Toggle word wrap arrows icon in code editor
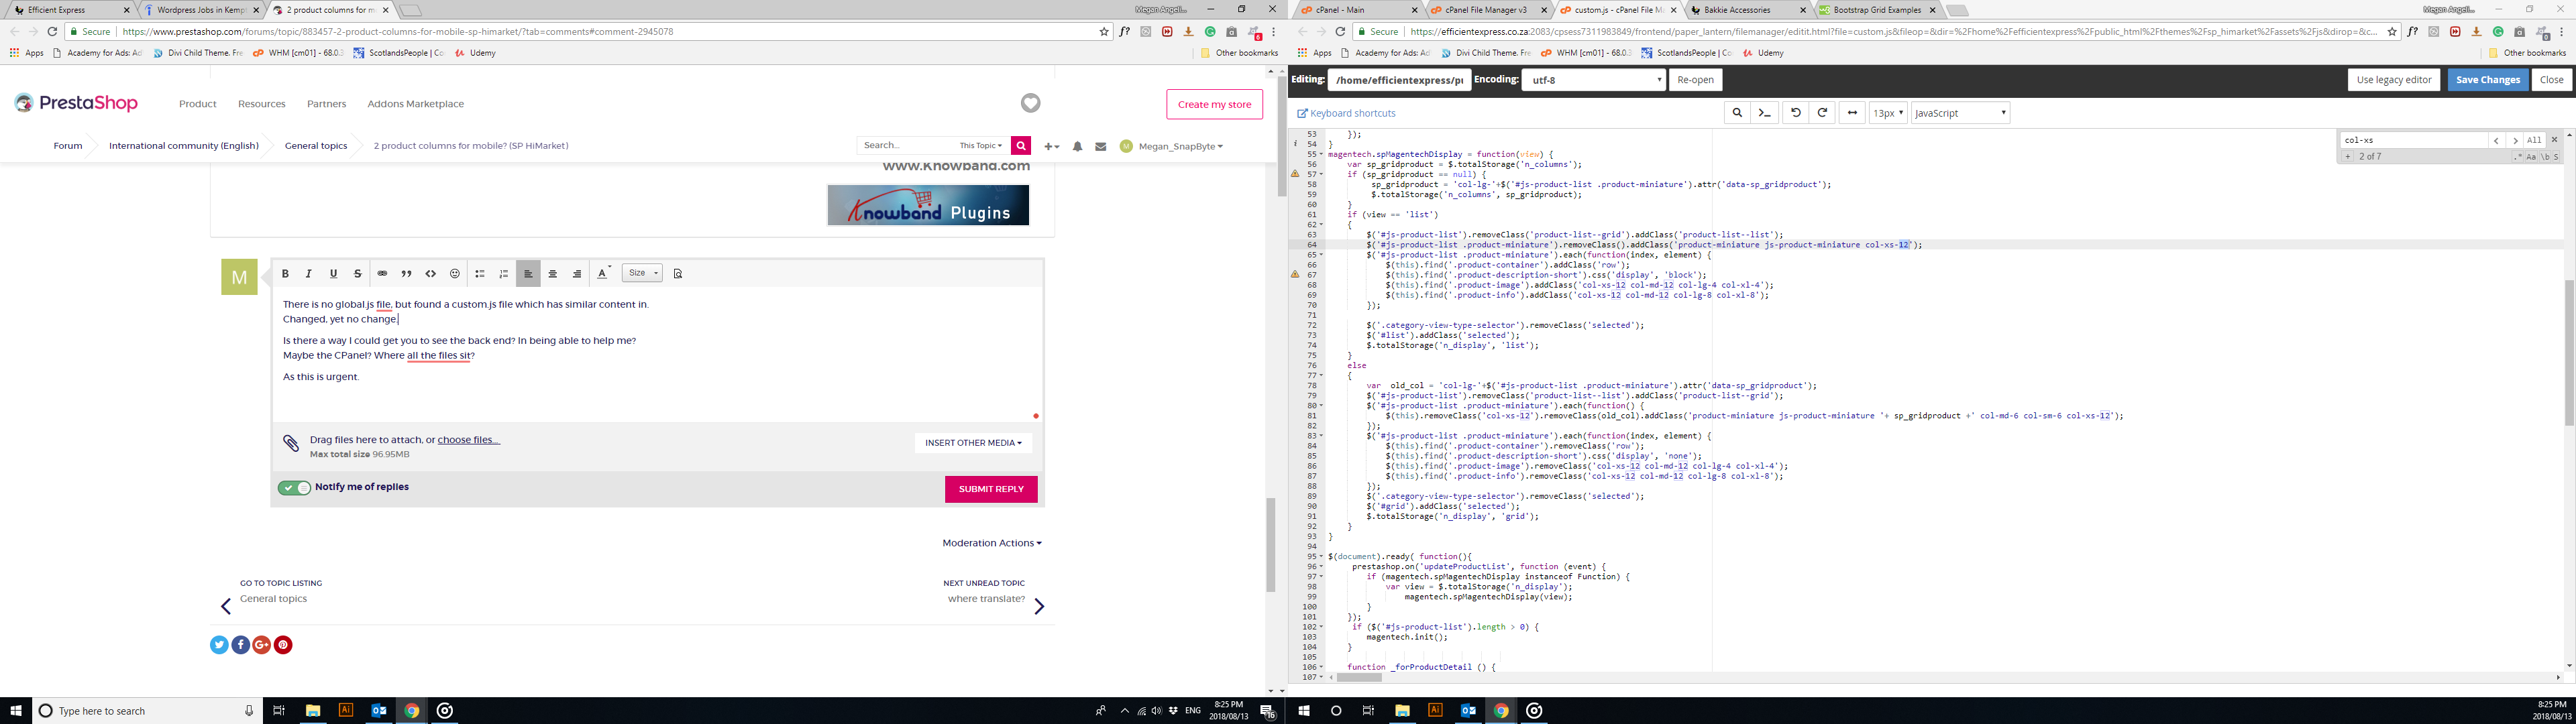2576x724 pixels. click(1852, 113)
